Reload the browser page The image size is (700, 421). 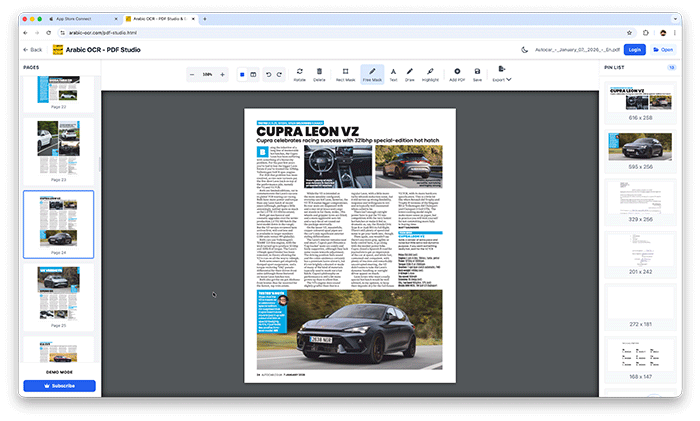49,33
